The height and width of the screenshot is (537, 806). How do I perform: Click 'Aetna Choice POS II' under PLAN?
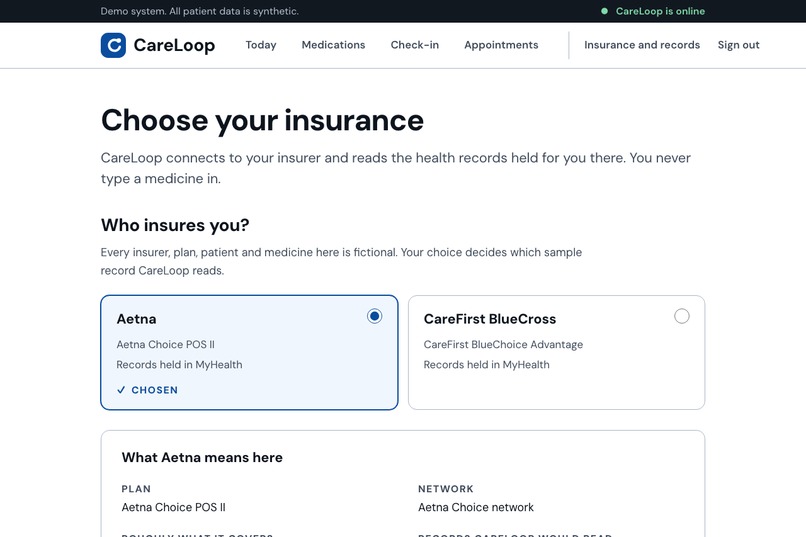tap(173, 507)
